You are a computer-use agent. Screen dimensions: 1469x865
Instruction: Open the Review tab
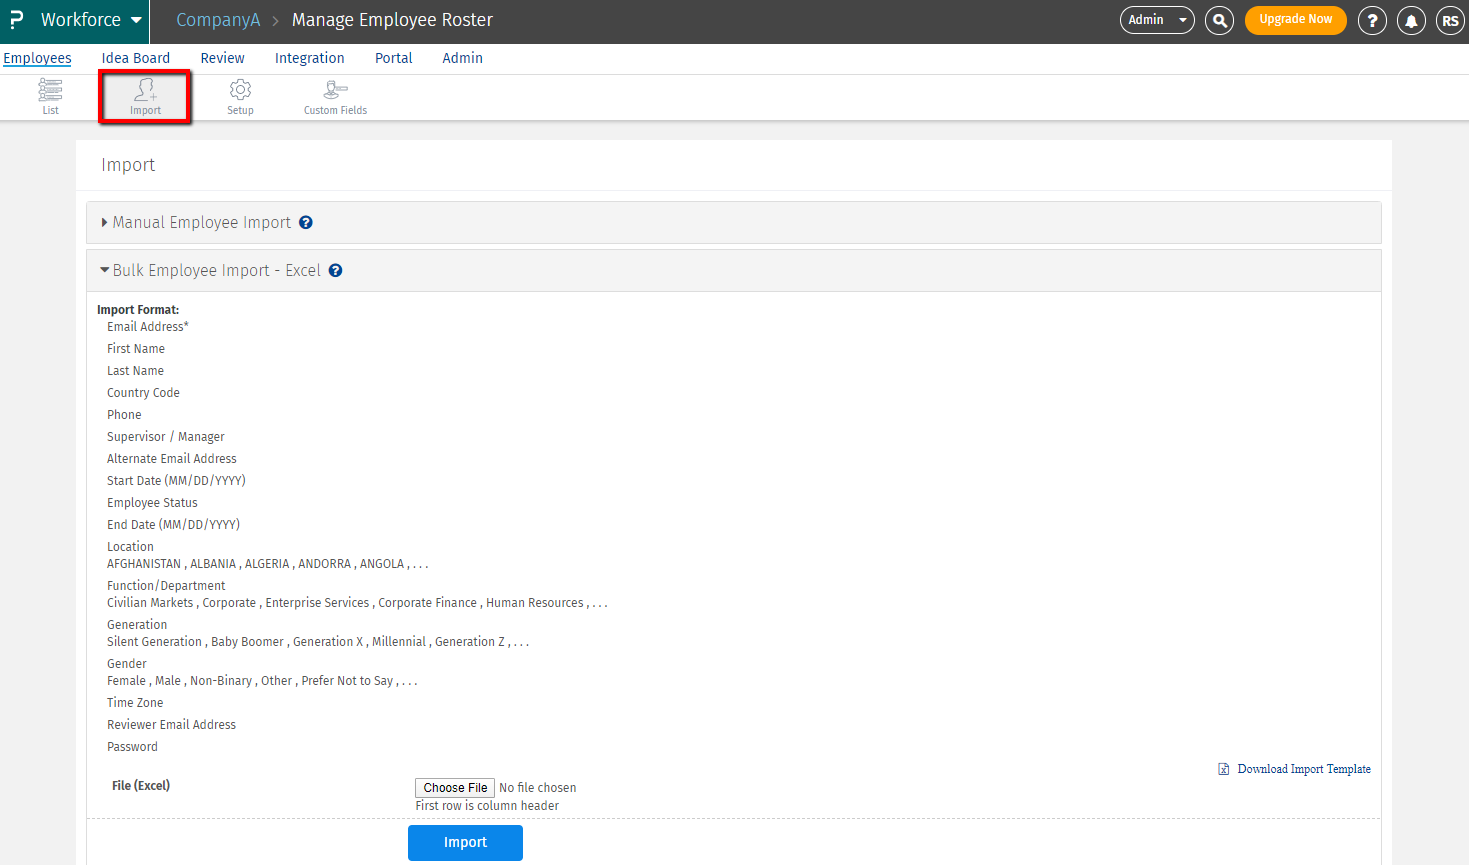222,58
